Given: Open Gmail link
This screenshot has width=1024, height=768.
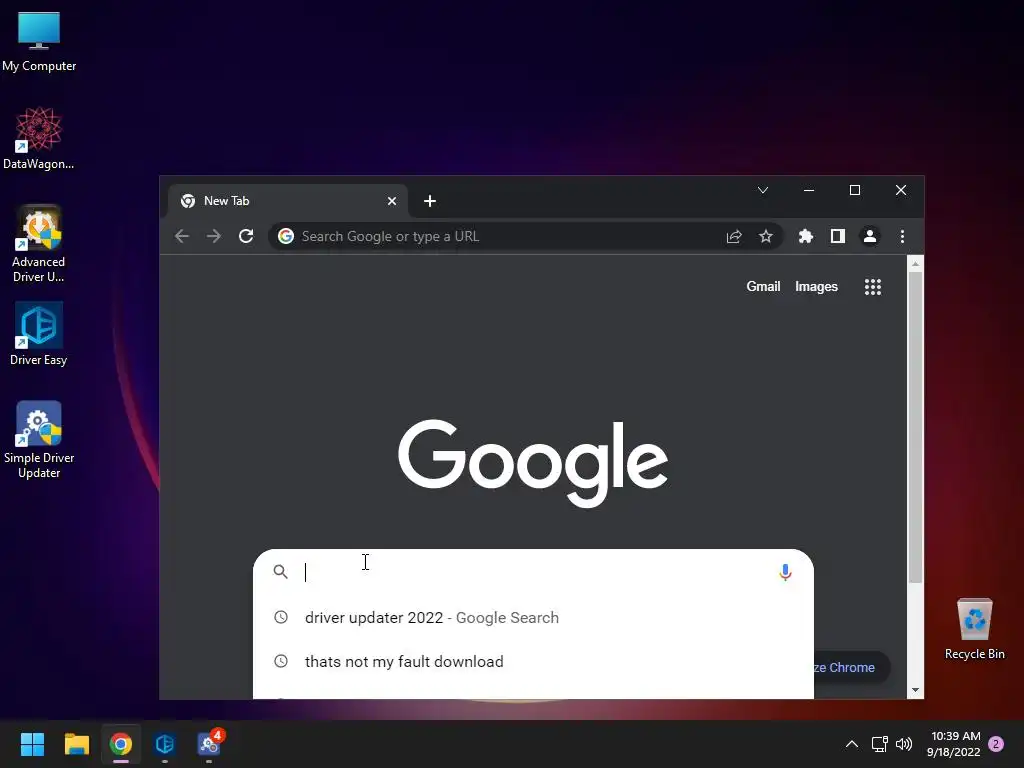Looking at the screenshot, I should (x=763, y=287).
